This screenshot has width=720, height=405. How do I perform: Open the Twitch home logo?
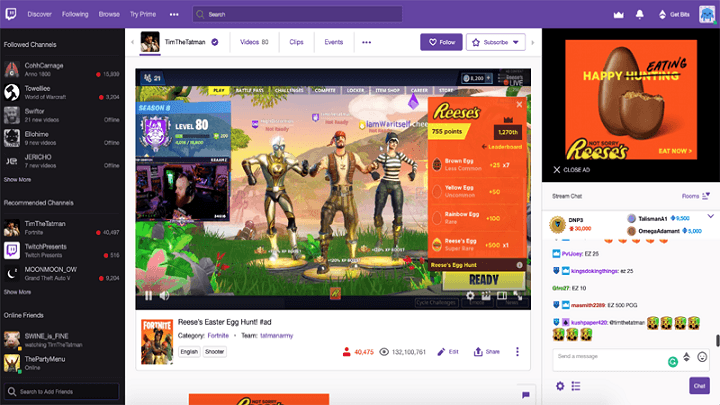click(x=11, y=14)
